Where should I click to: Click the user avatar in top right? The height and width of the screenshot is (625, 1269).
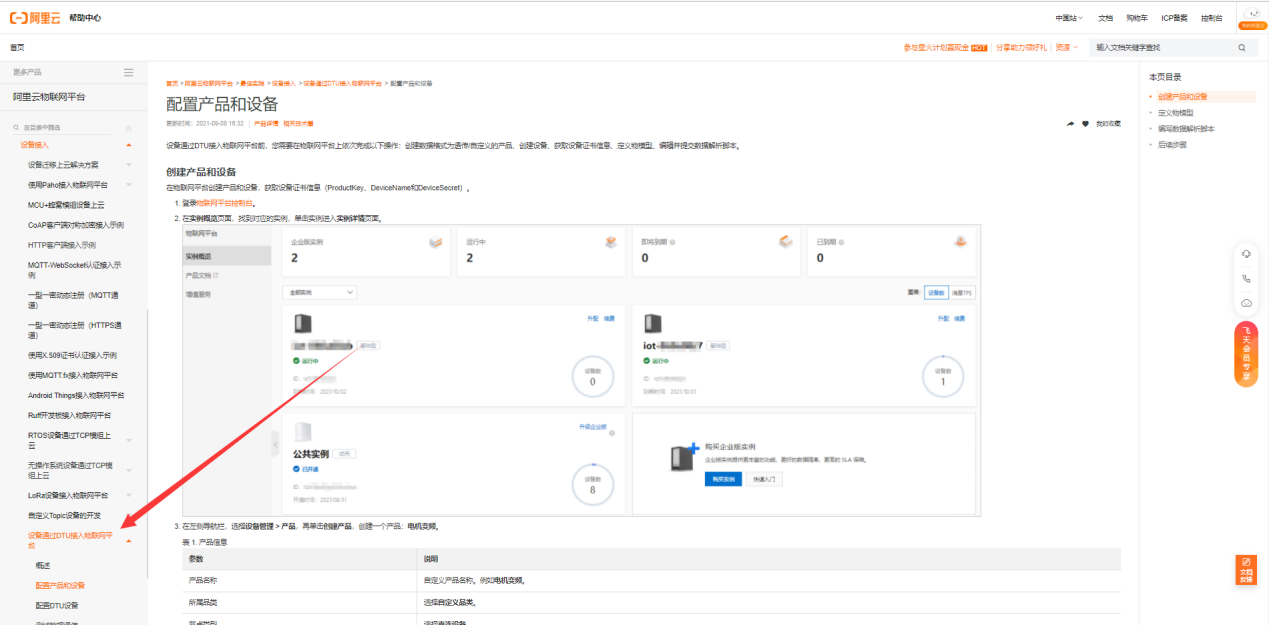(1252, 17)
